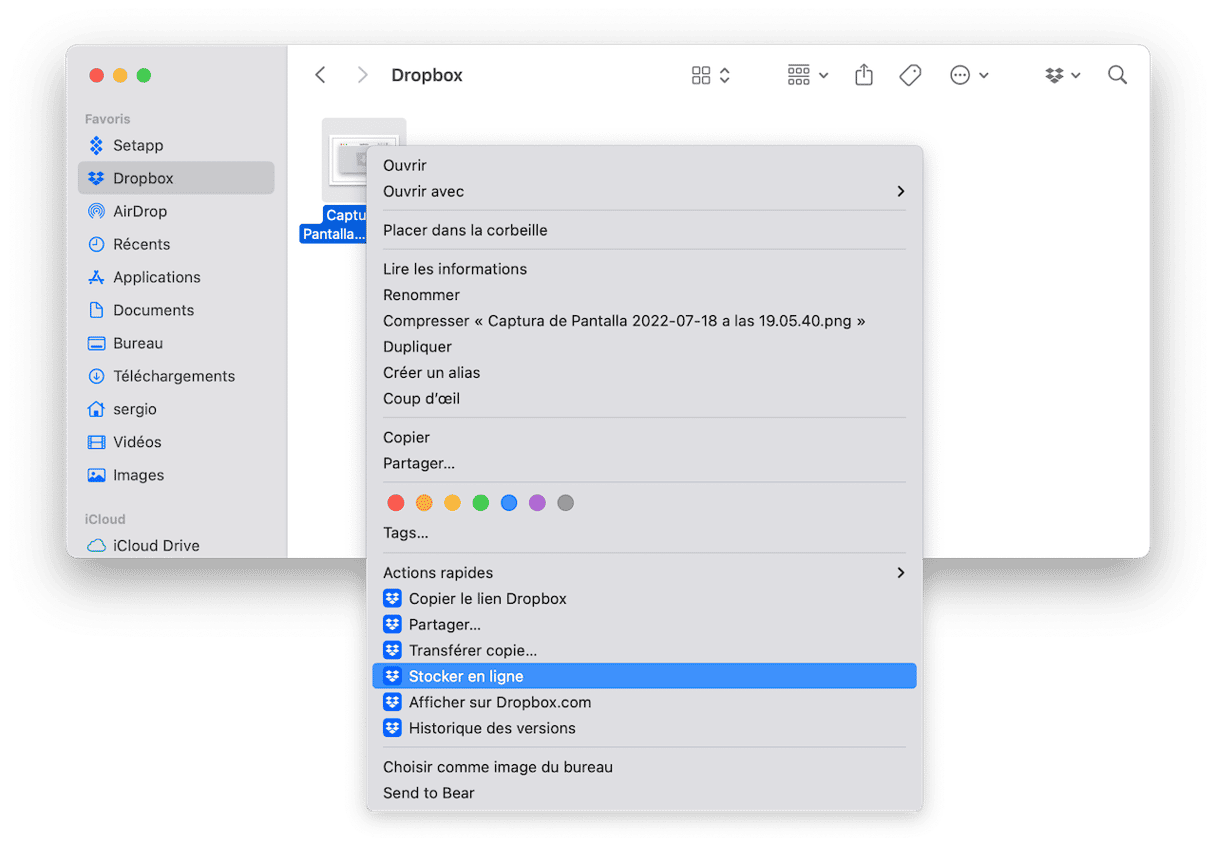Apply the red color tag
The image size is (1216, 843).
point(396,503)
